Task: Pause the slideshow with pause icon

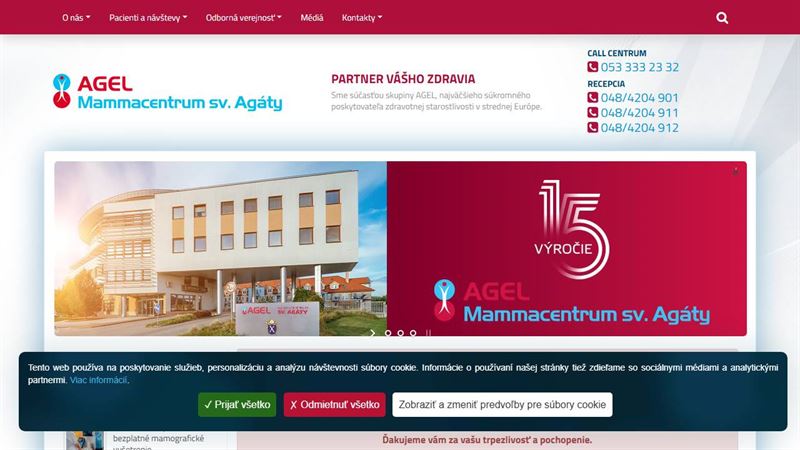Action: [429, 333]
